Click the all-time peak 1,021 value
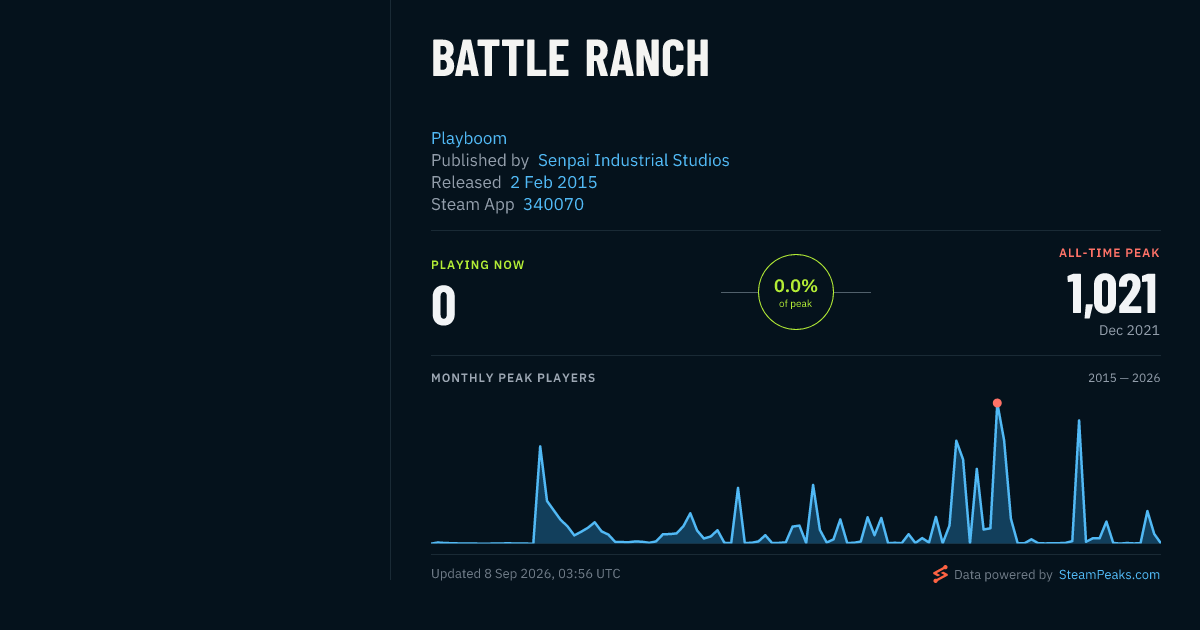The width and height of the screenshot is (1200, 630). pos(1113,295)
